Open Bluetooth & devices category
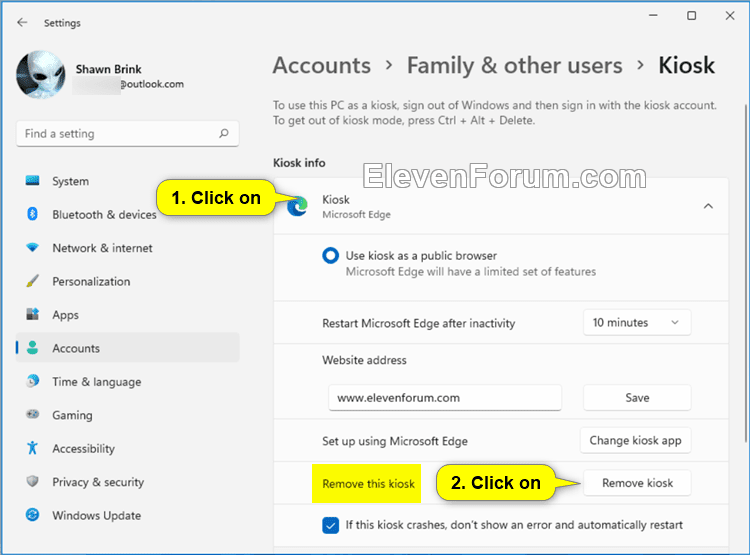This screenshot has width=750, height=555. pyautogui.click(x=127, y=214)
